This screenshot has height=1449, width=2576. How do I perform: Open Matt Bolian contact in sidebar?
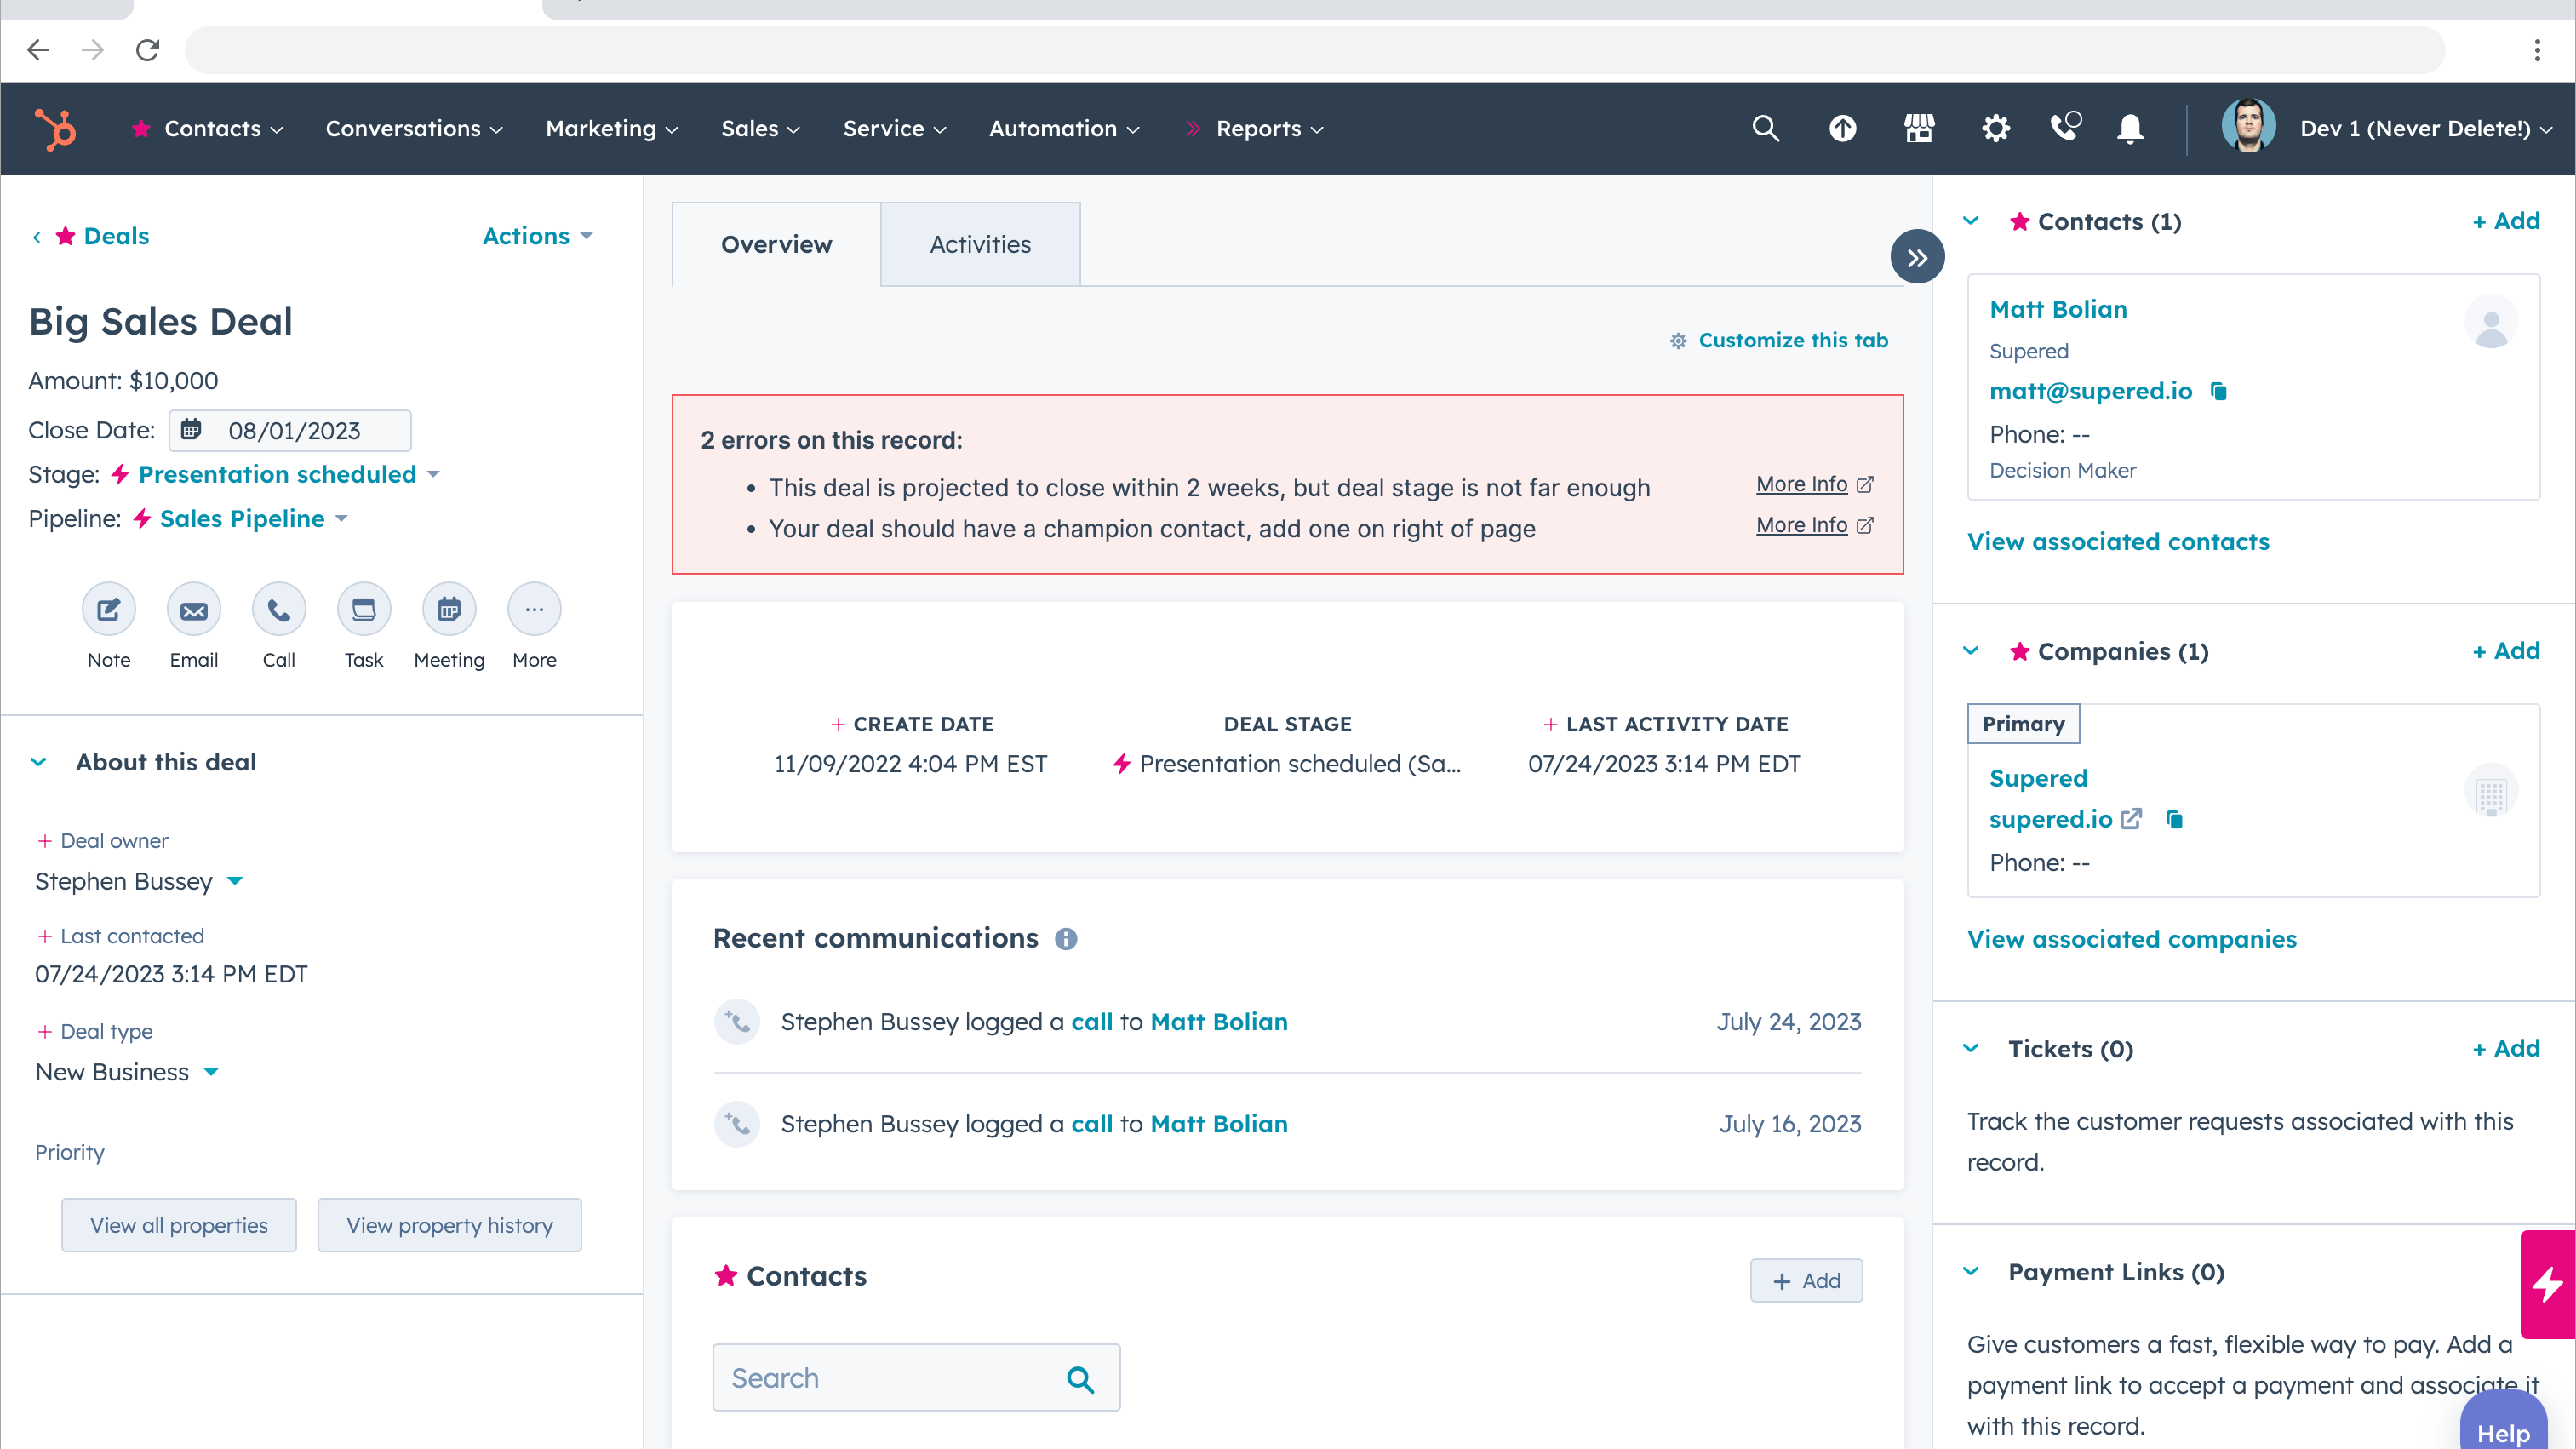(x=2058, y=310)
